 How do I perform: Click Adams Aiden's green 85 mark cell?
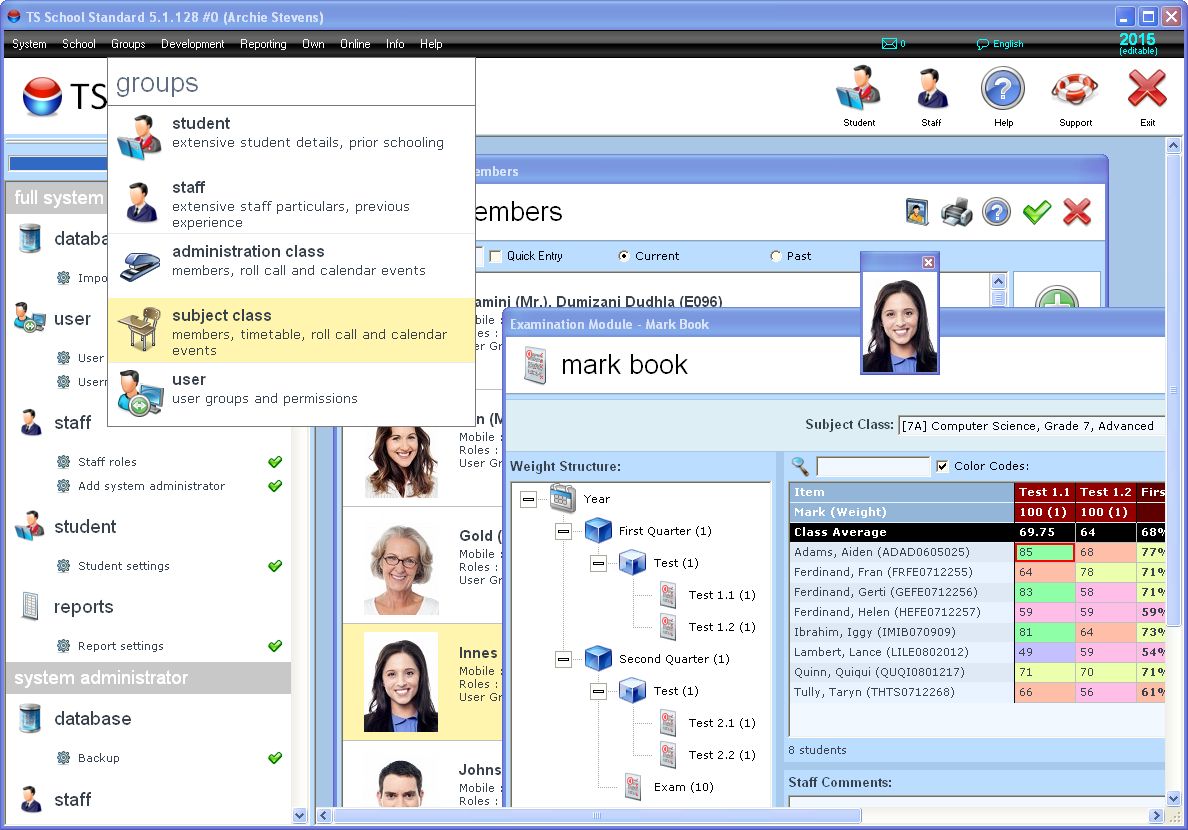1044,552
